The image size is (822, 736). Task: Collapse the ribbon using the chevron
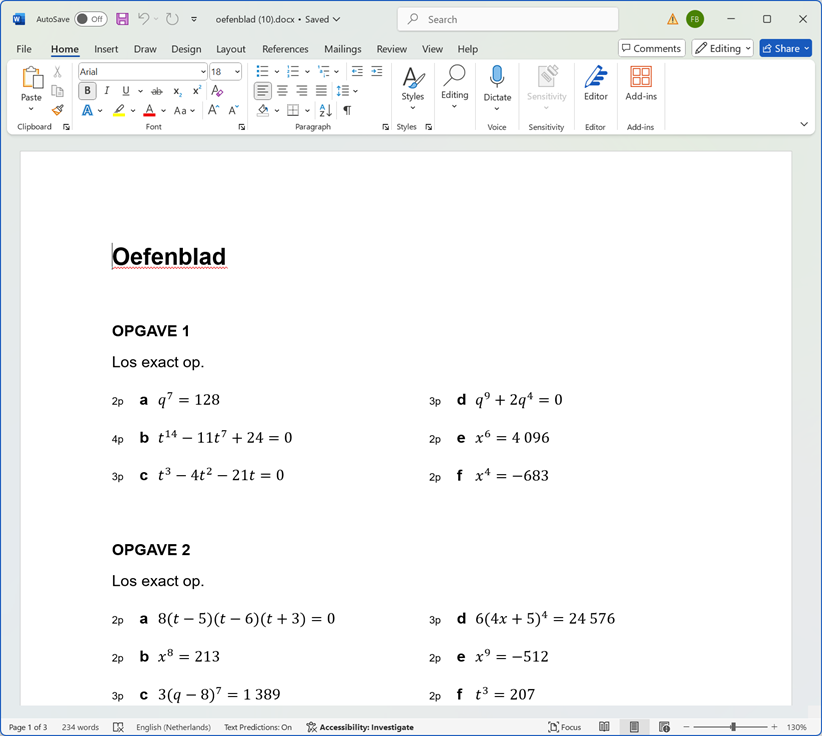point(804,124)
